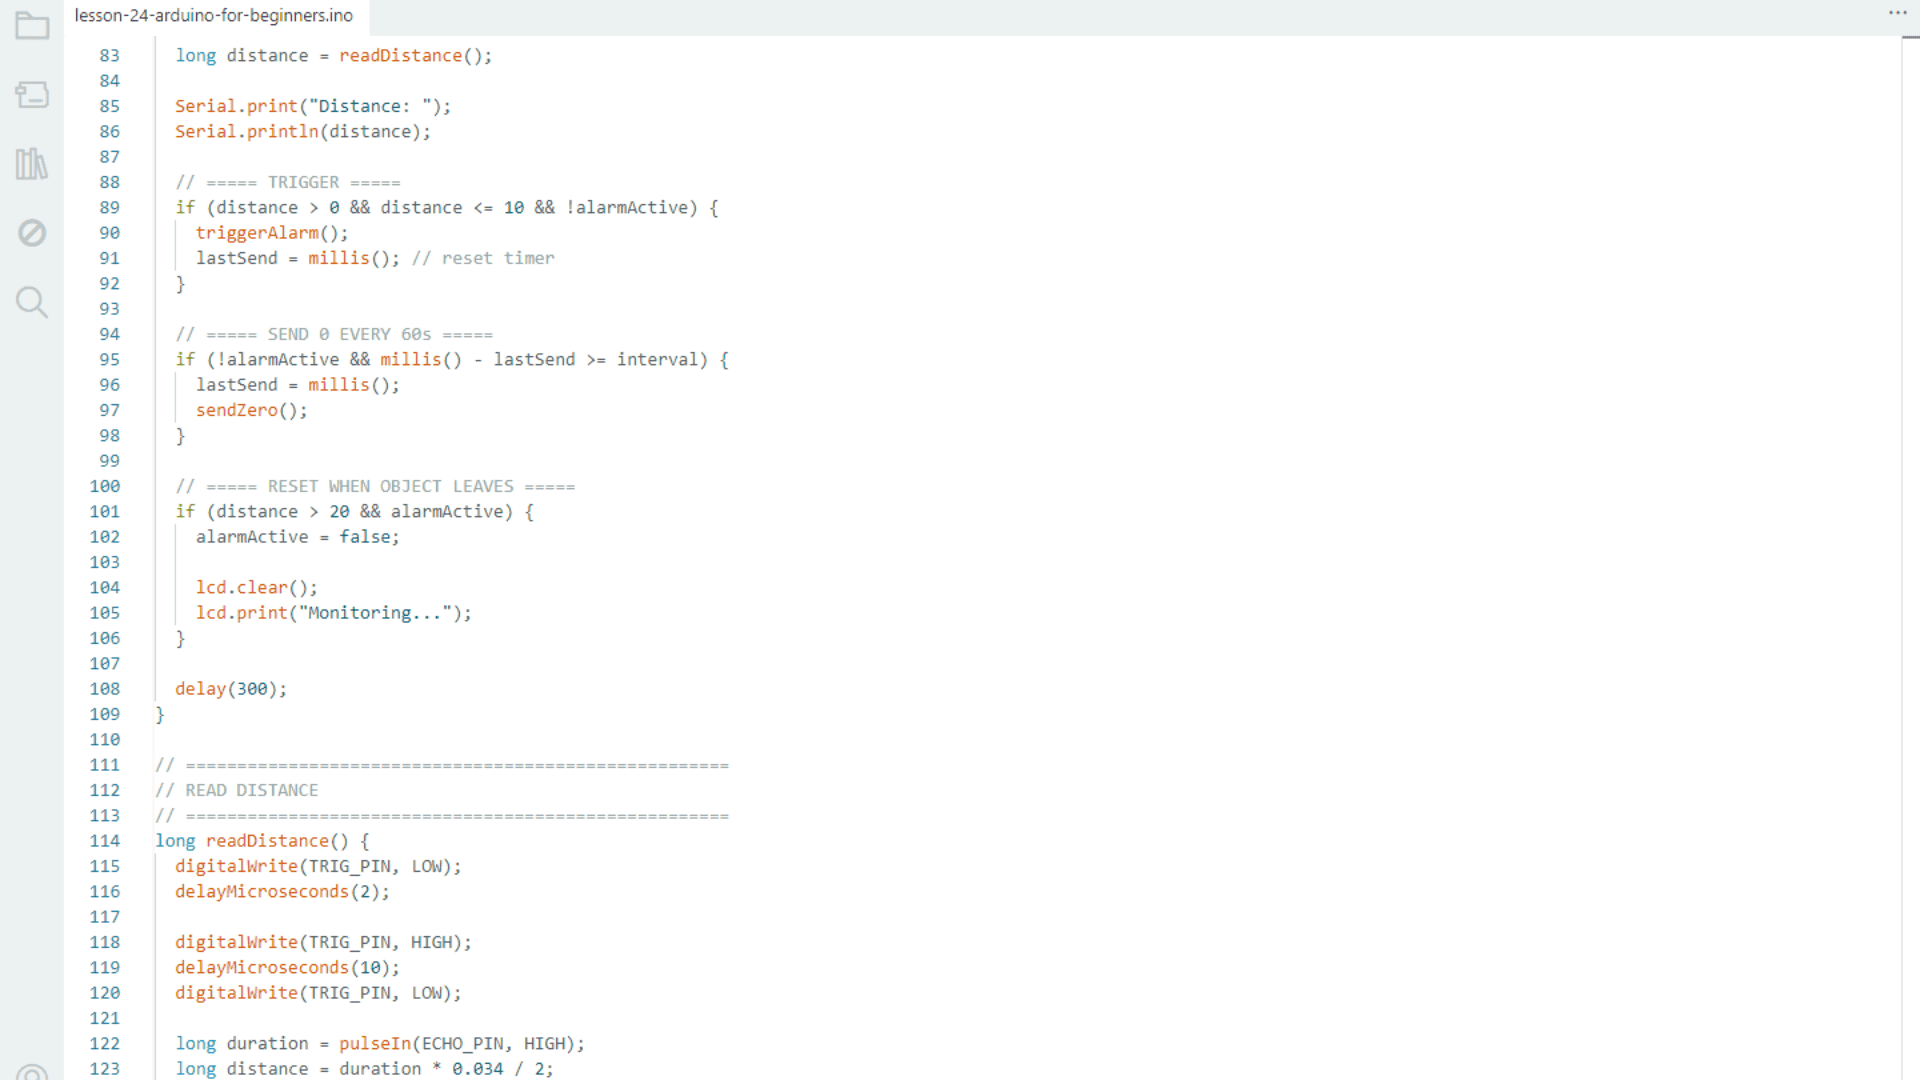The image size is (1920, 1080).
Task: Click delayMicroseconds(2); on line 116
Action: click(x=282, y=892)
